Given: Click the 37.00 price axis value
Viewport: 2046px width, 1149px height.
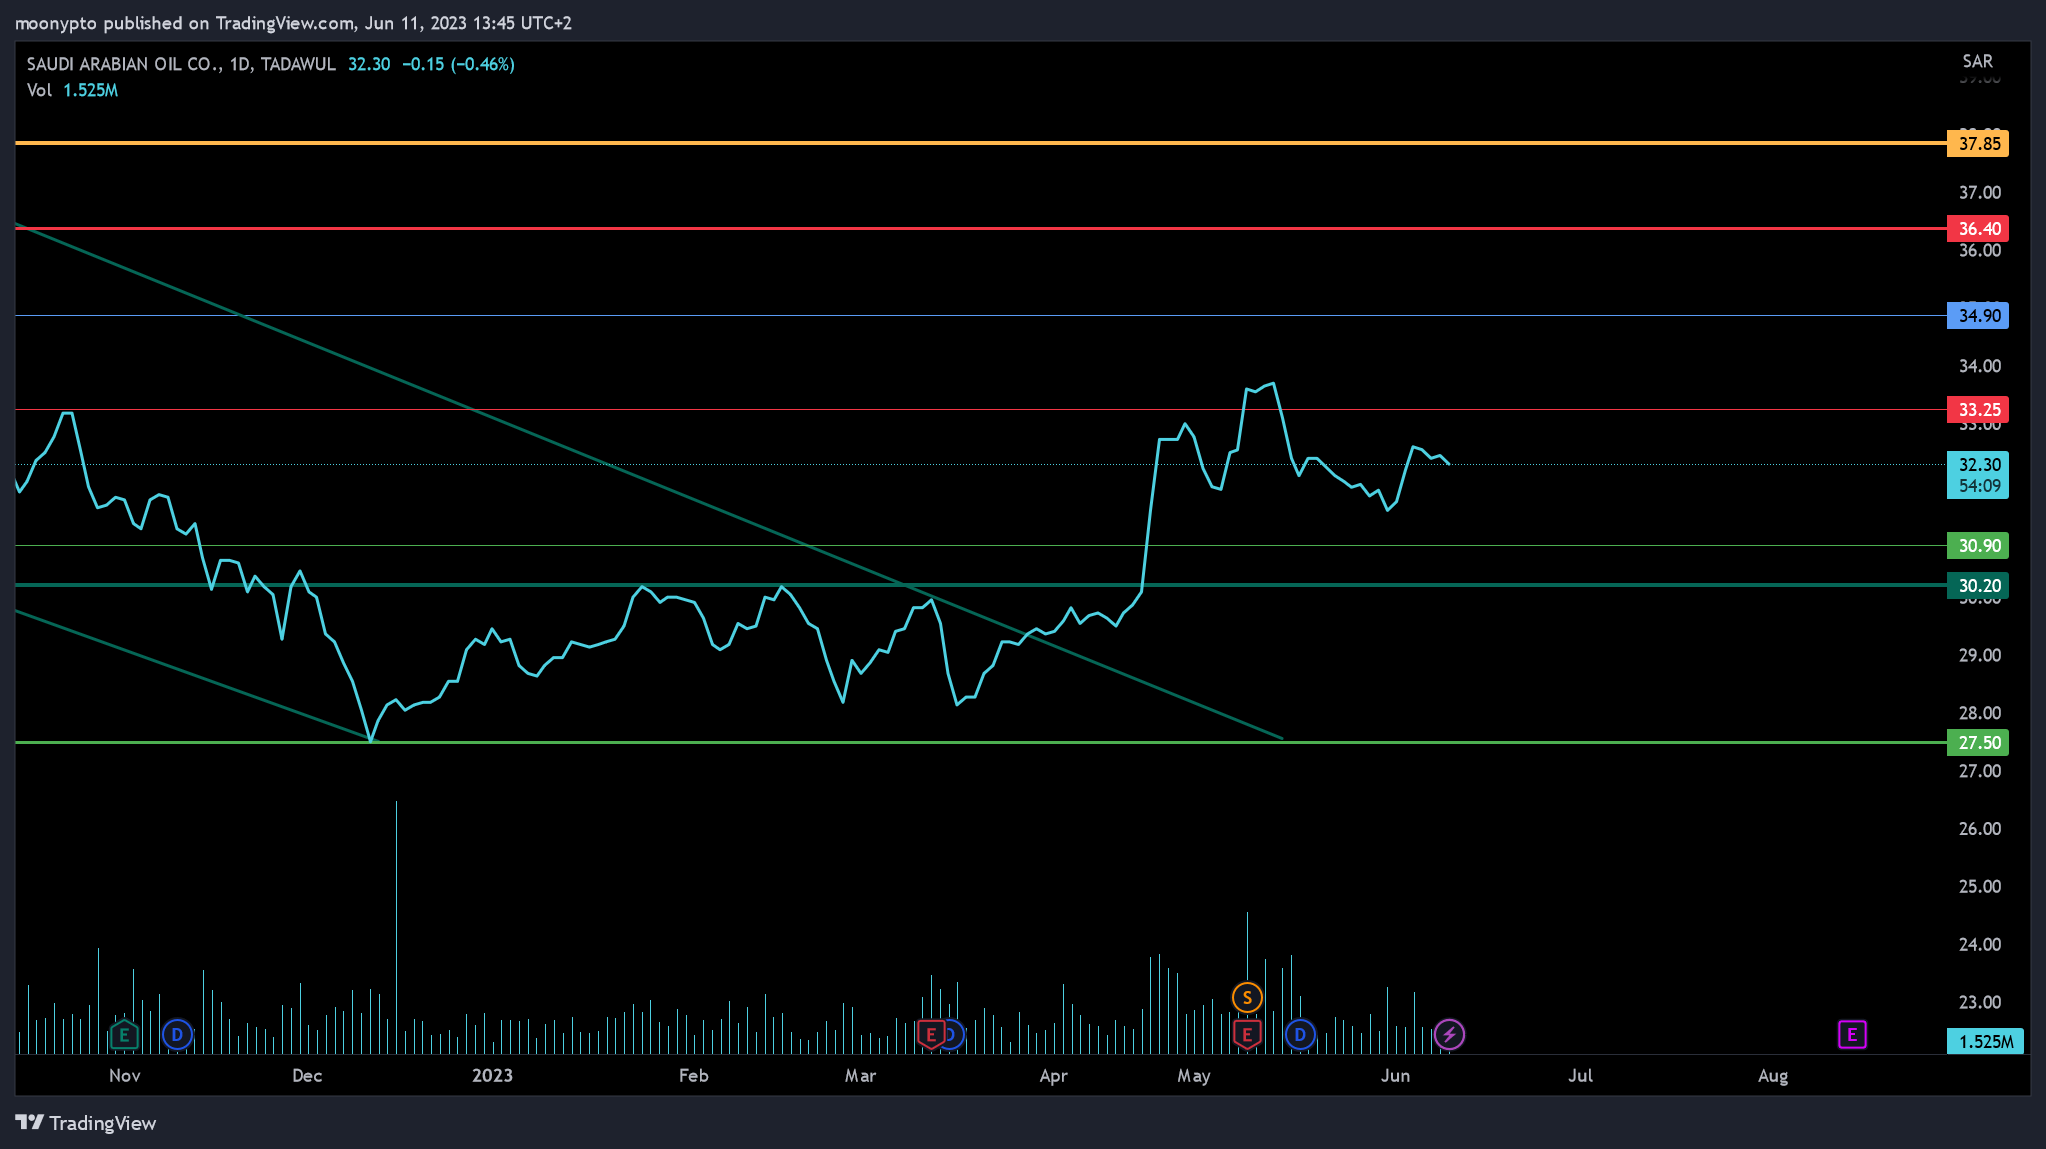Looking at the screenshot, I should coord(1979,192).
